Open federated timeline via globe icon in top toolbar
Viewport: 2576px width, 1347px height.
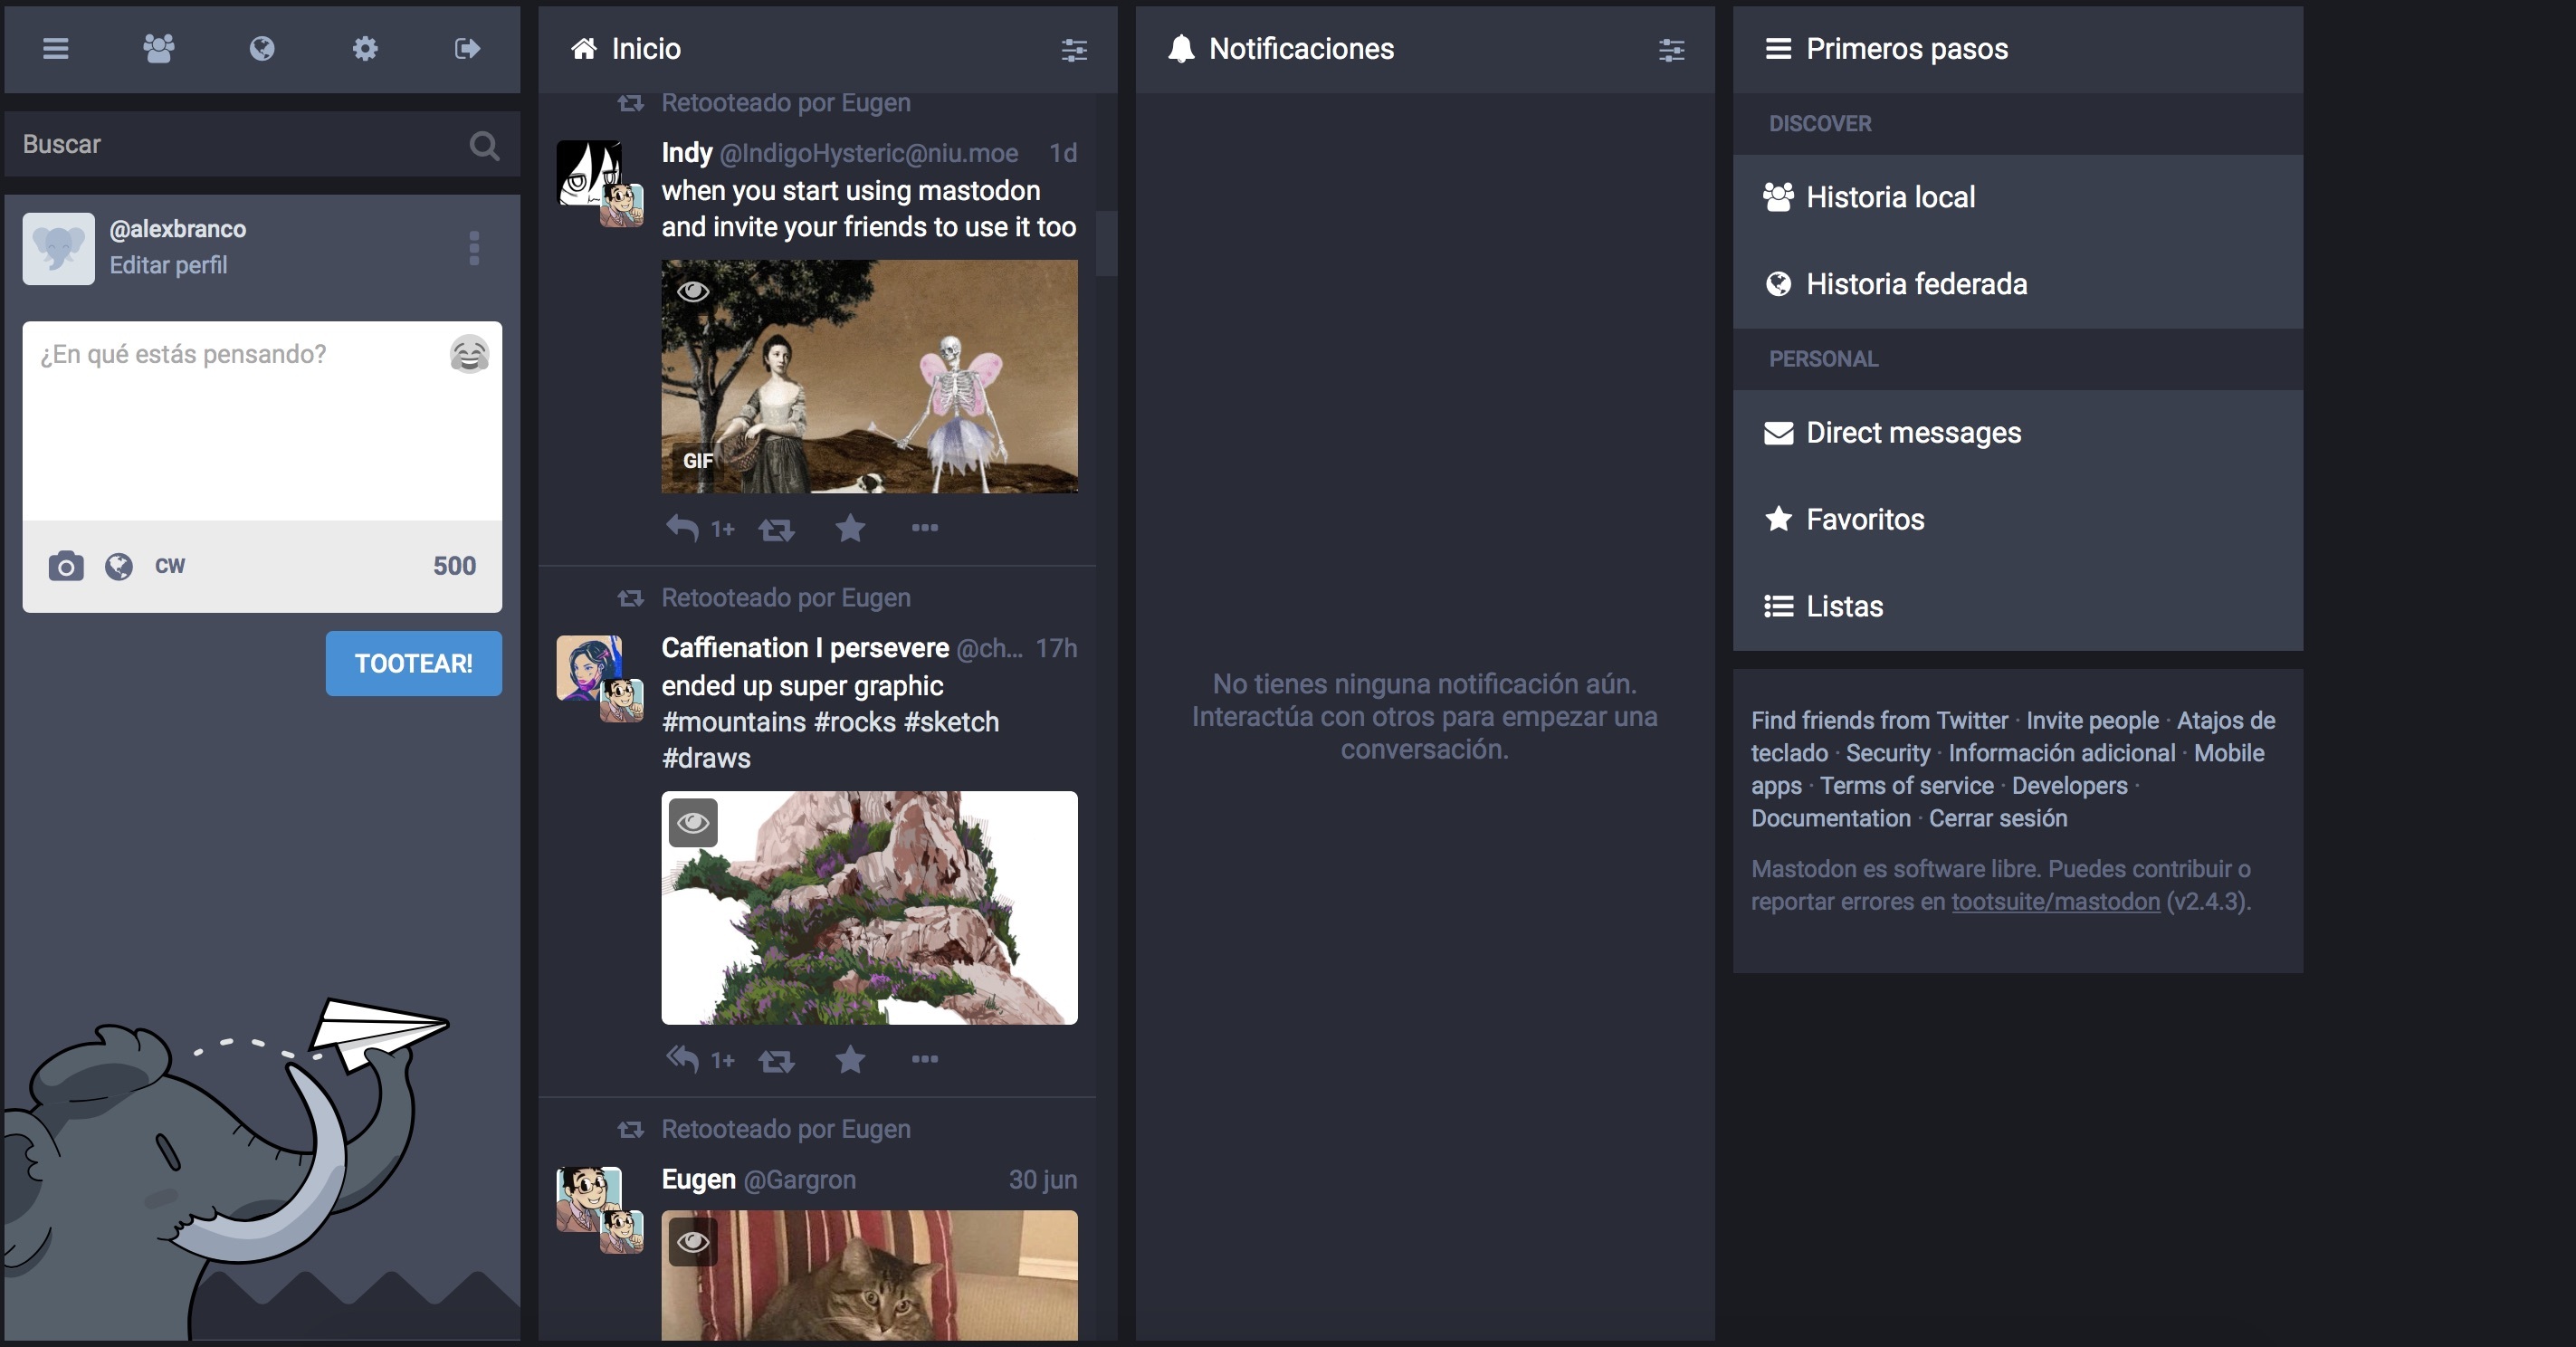coord(262,48)
